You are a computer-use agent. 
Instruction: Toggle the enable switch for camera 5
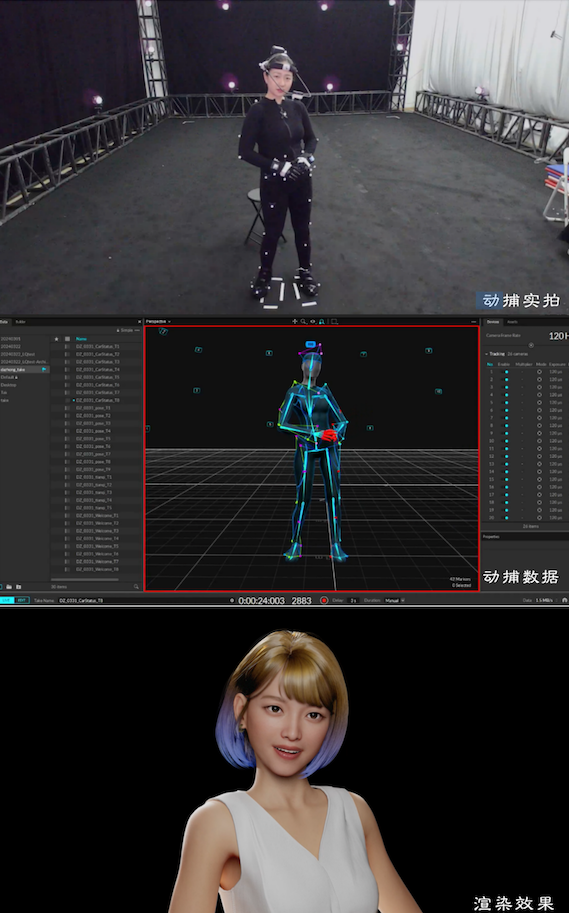pos(506,402)
